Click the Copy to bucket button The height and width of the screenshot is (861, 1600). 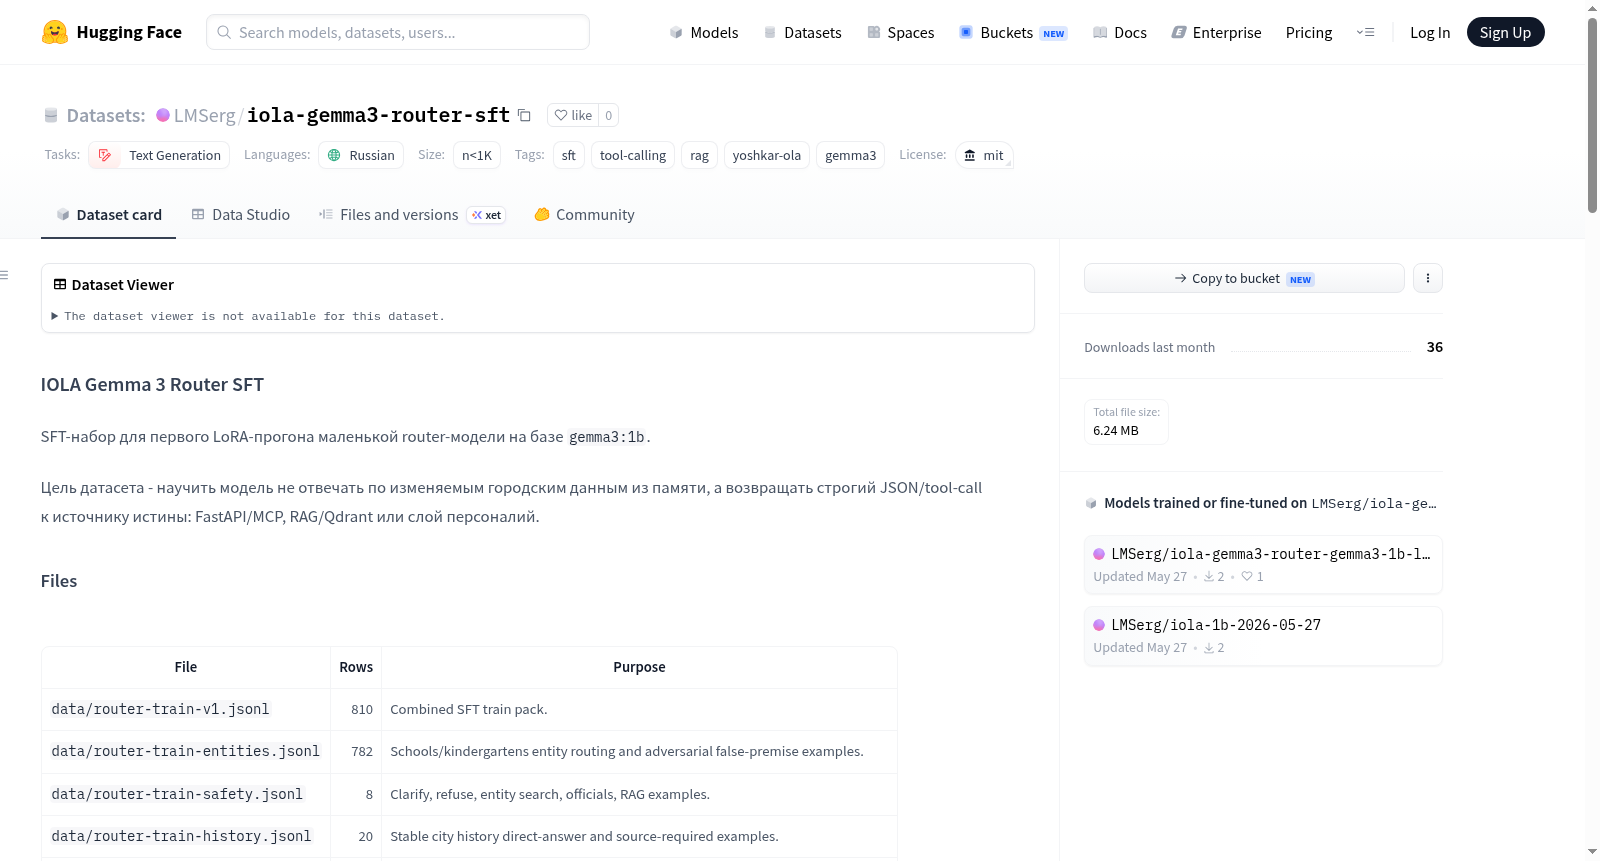coord(1244,278)
